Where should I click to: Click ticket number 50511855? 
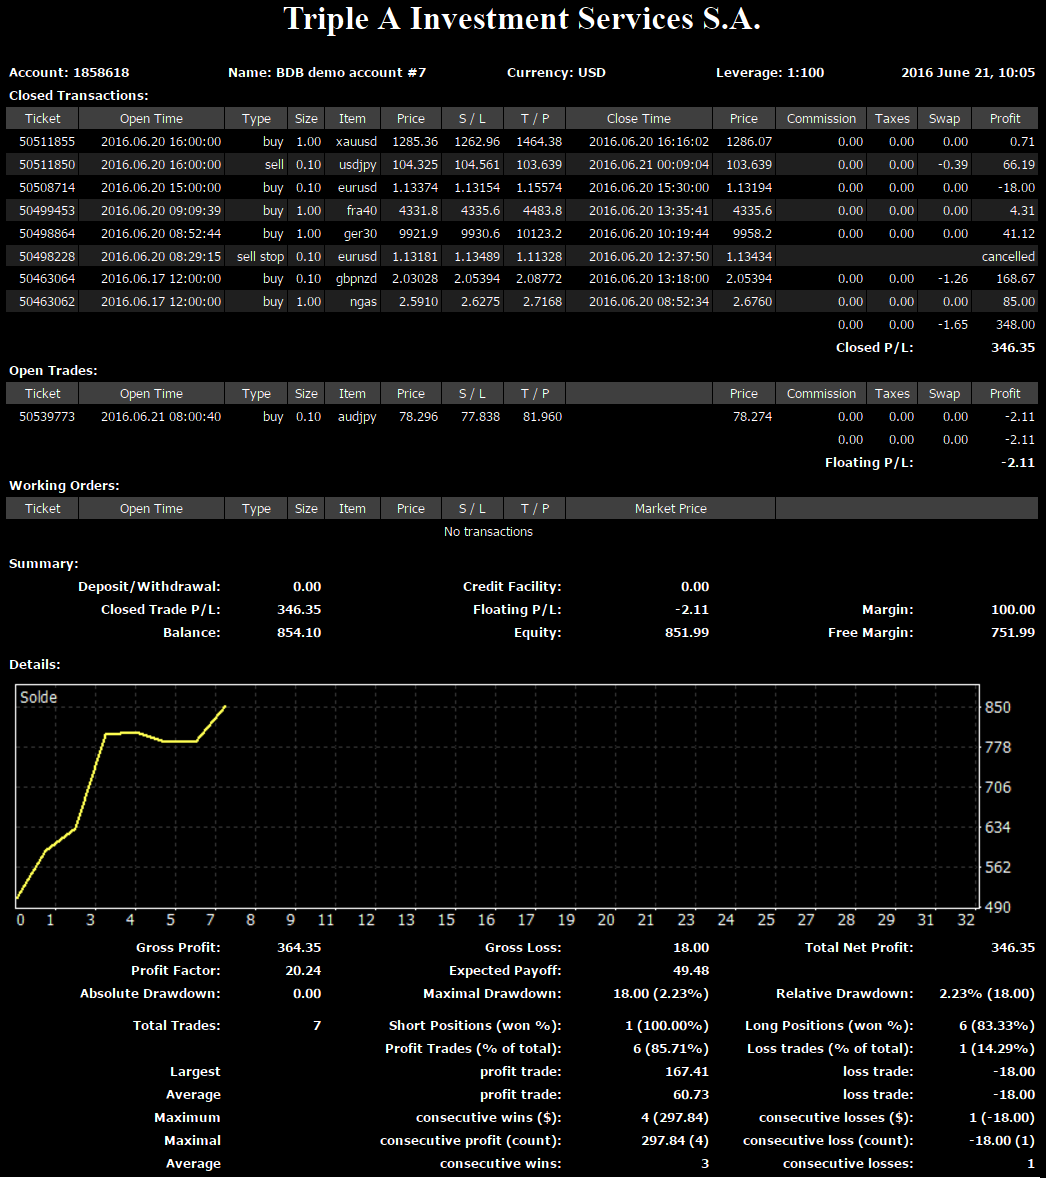coord(47,141)
